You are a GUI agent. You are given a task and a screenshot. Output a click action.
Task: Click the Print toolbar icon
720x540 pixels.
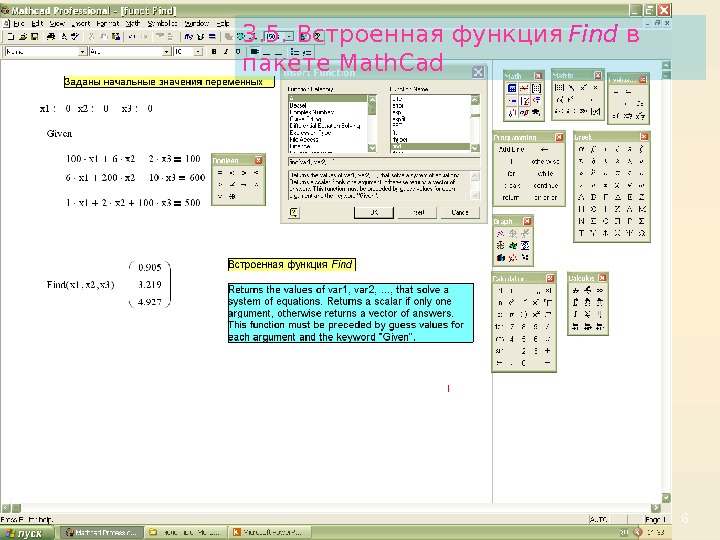pyautogui.click(x=51, y=37)
